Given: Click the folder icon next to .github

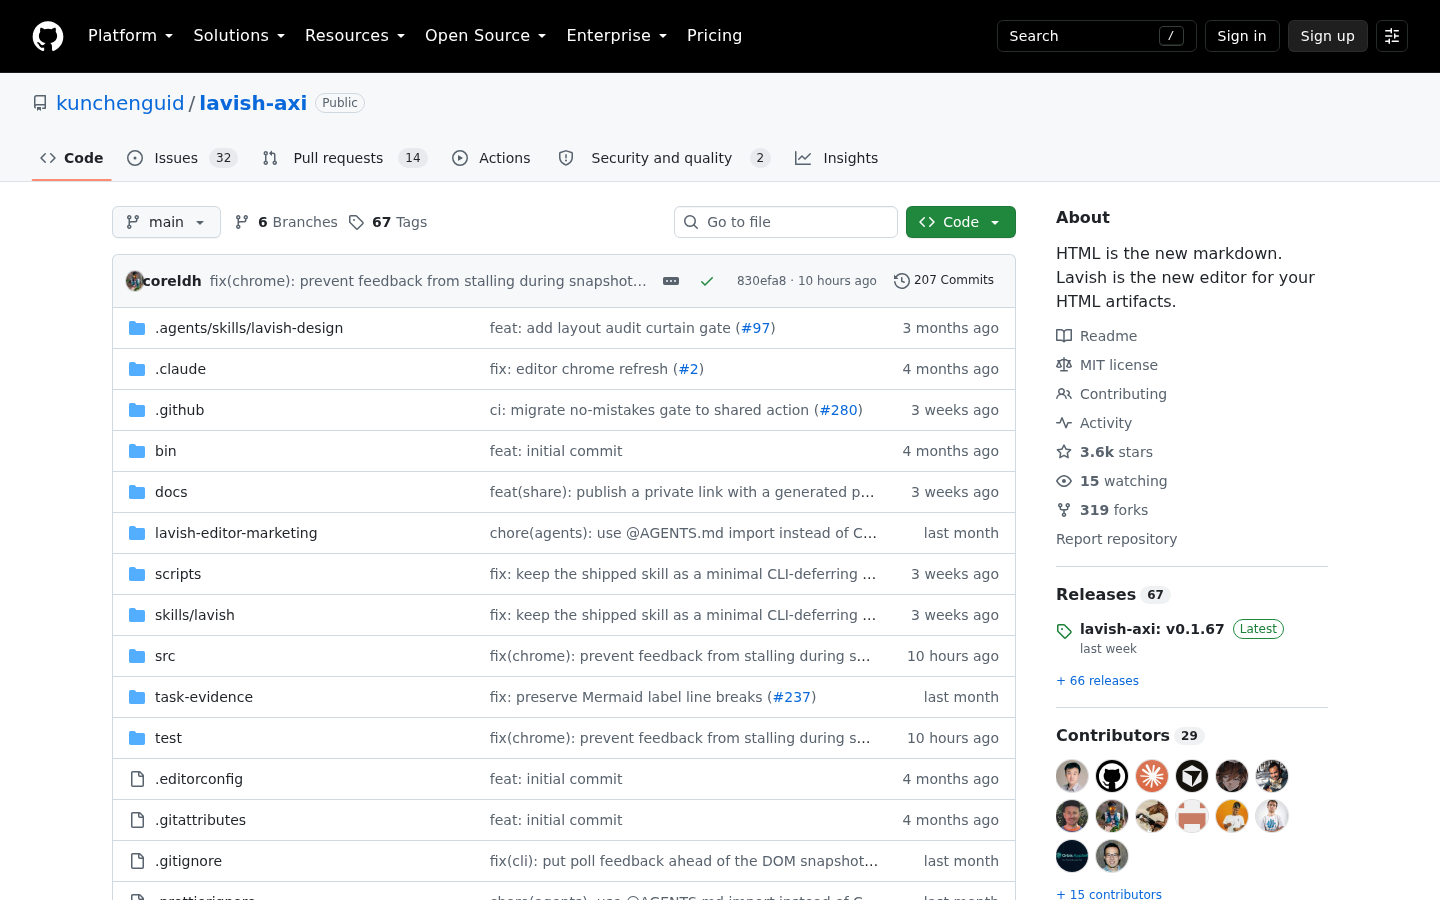Looking at the screenshot, I should [137, 410].
